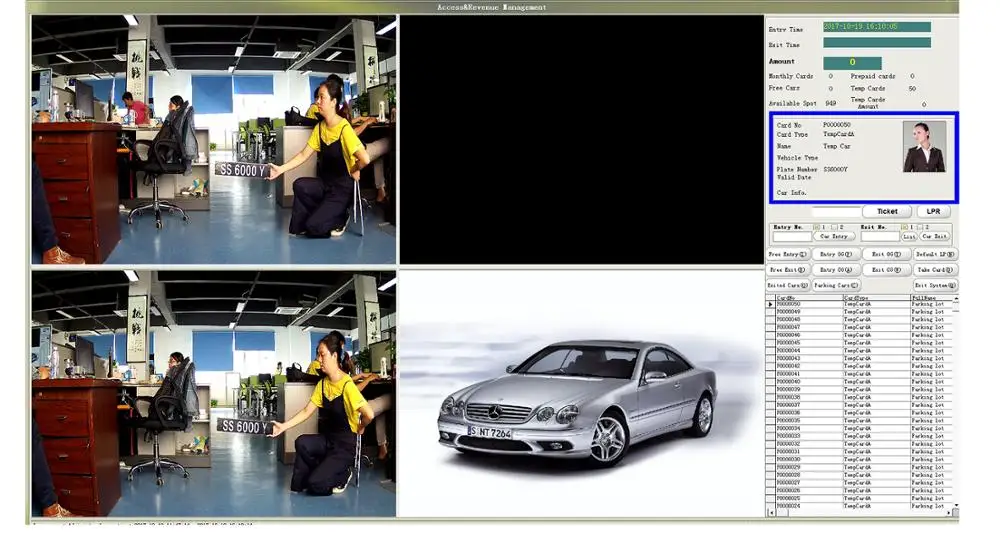Select table row with card P0000025
This screenshot has width=1000, height=533.
[x=860, y=499]
